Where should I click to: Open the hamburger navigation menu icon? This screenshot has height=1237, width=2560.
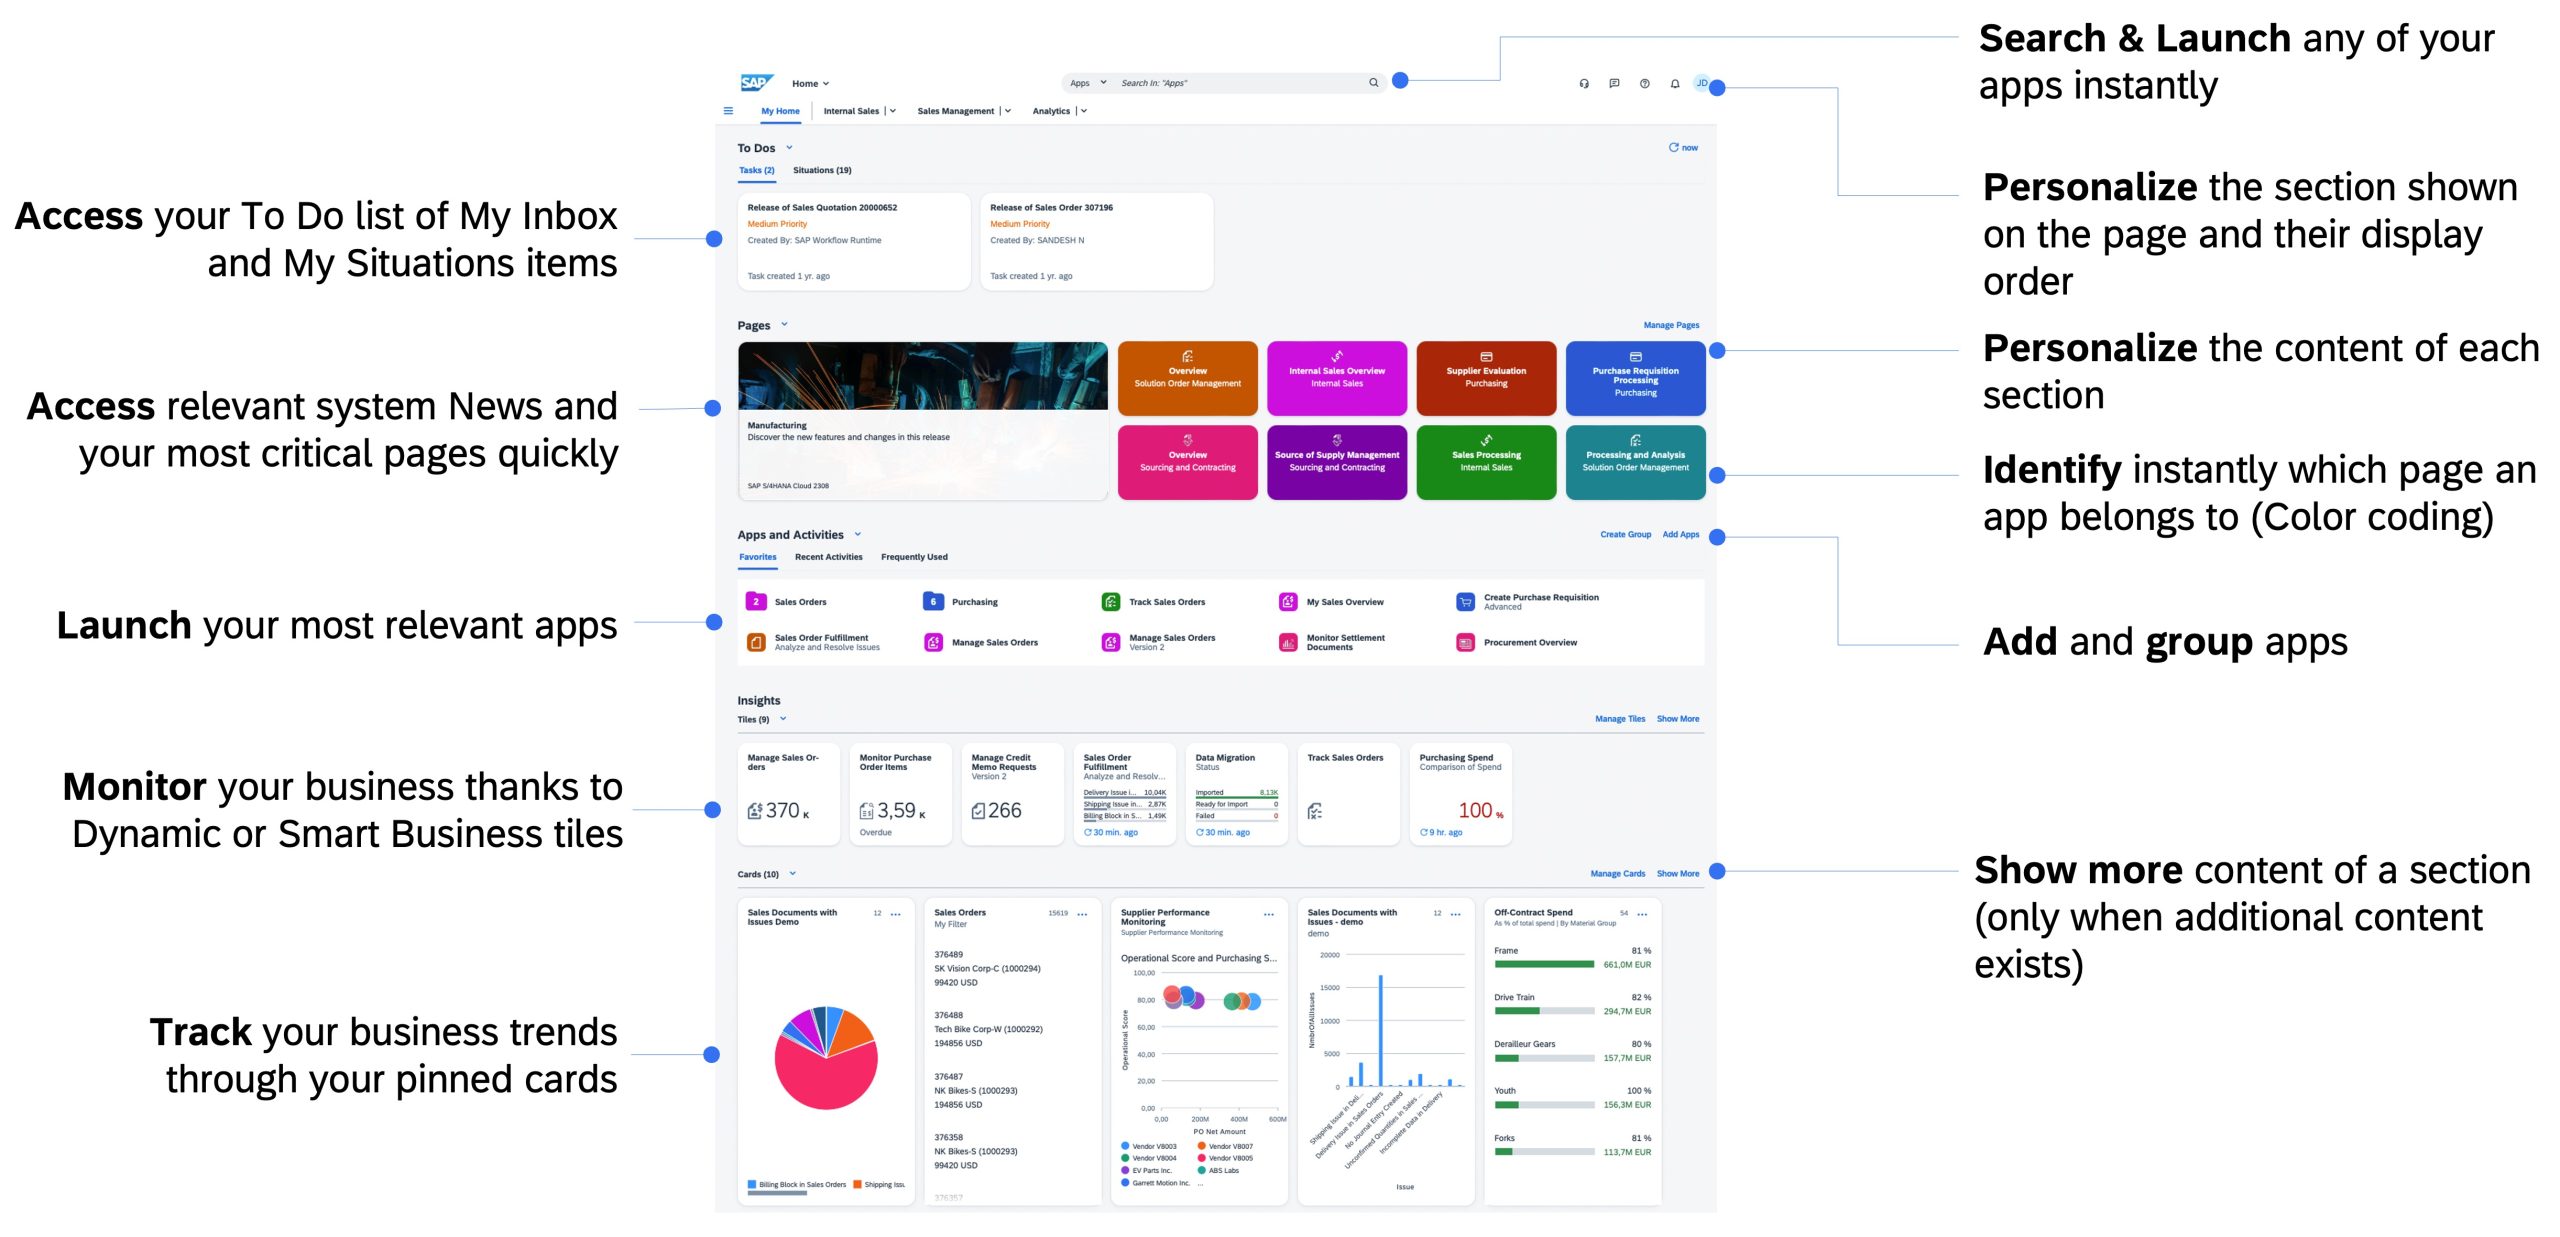[x=728, y=111]
